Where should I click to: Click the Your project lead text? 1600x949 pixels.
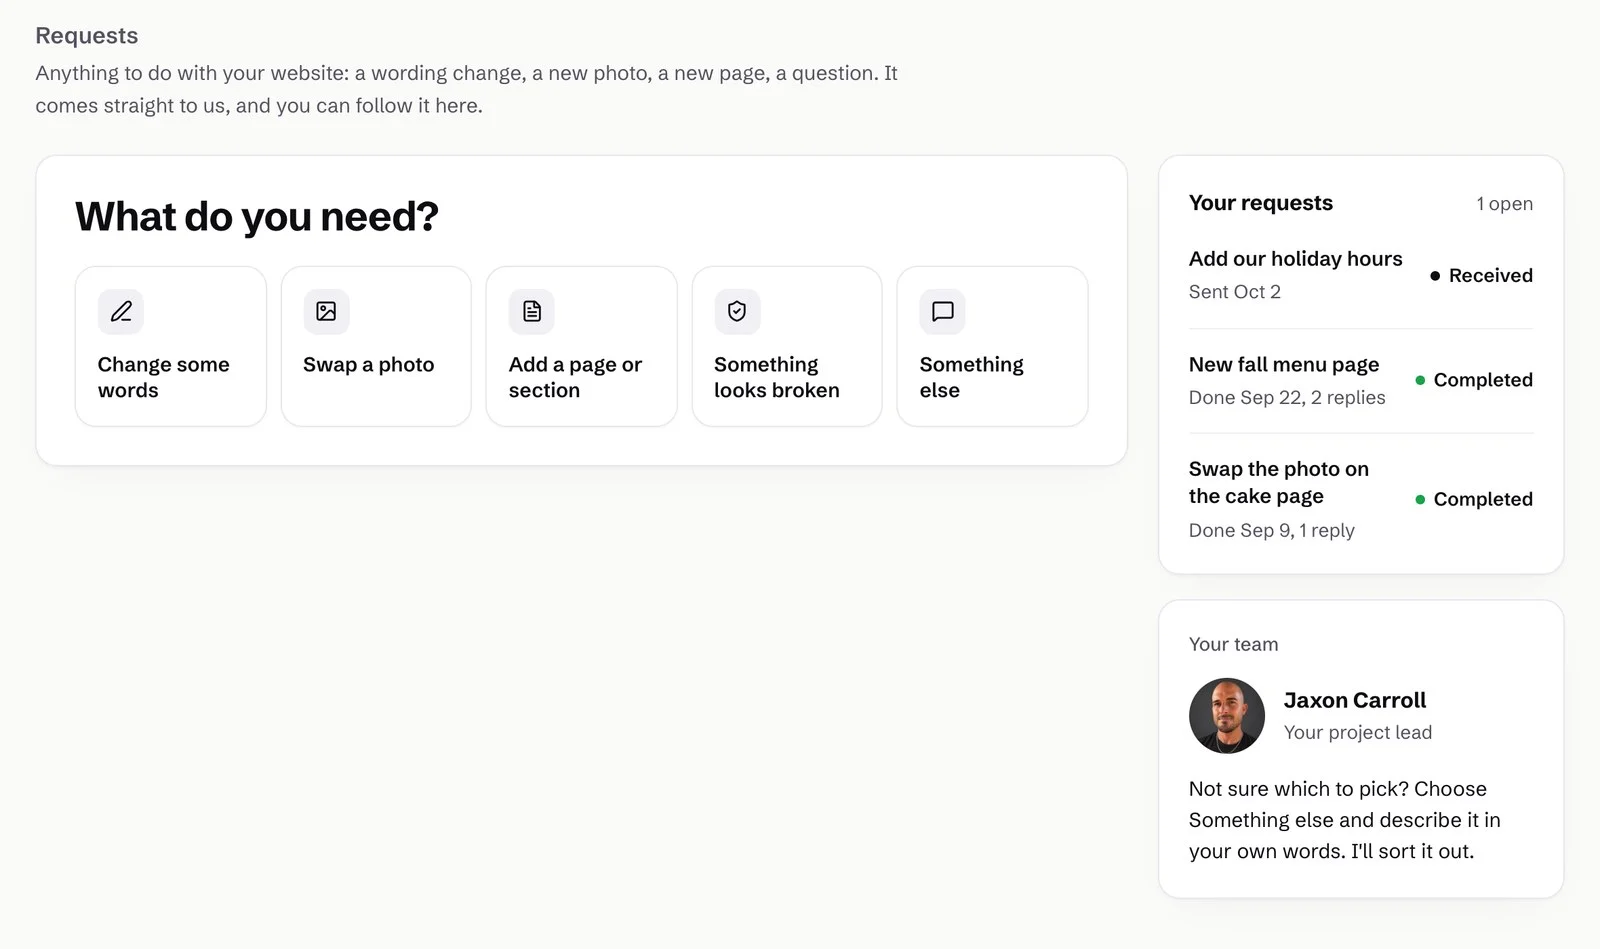[x=1358, y=732]
